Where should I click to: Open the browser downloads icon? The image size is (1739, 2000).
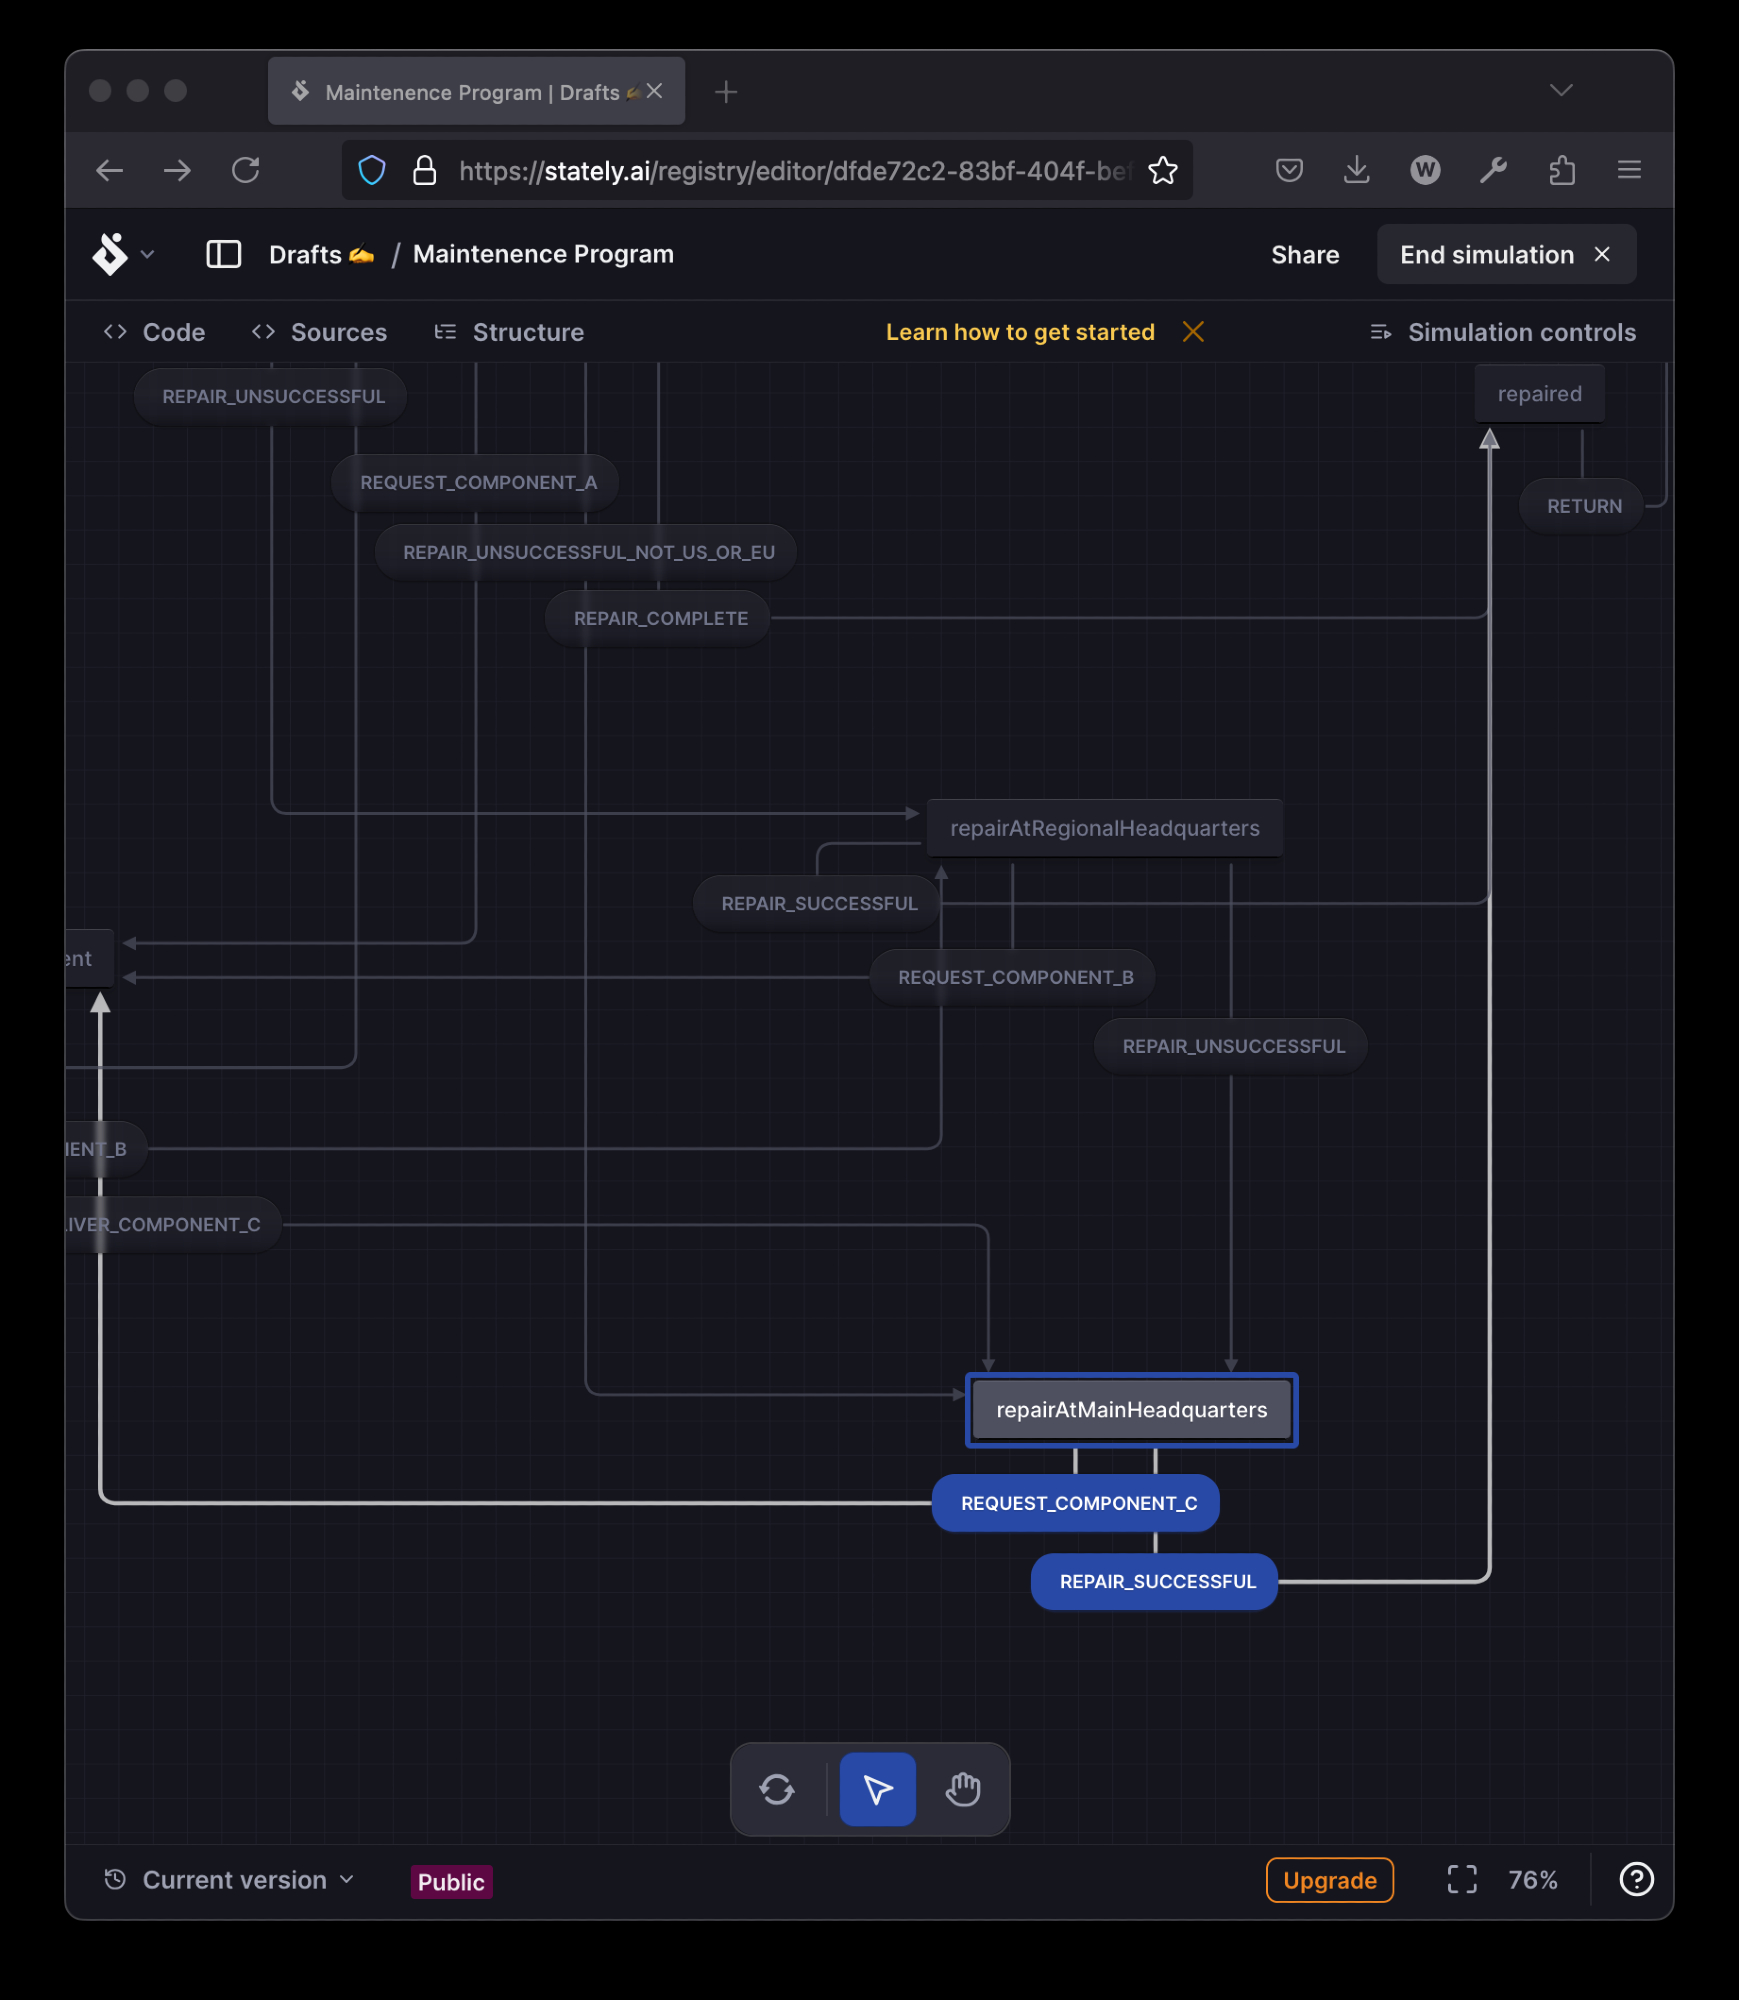pyautogui.click(x=1356, y=171)
